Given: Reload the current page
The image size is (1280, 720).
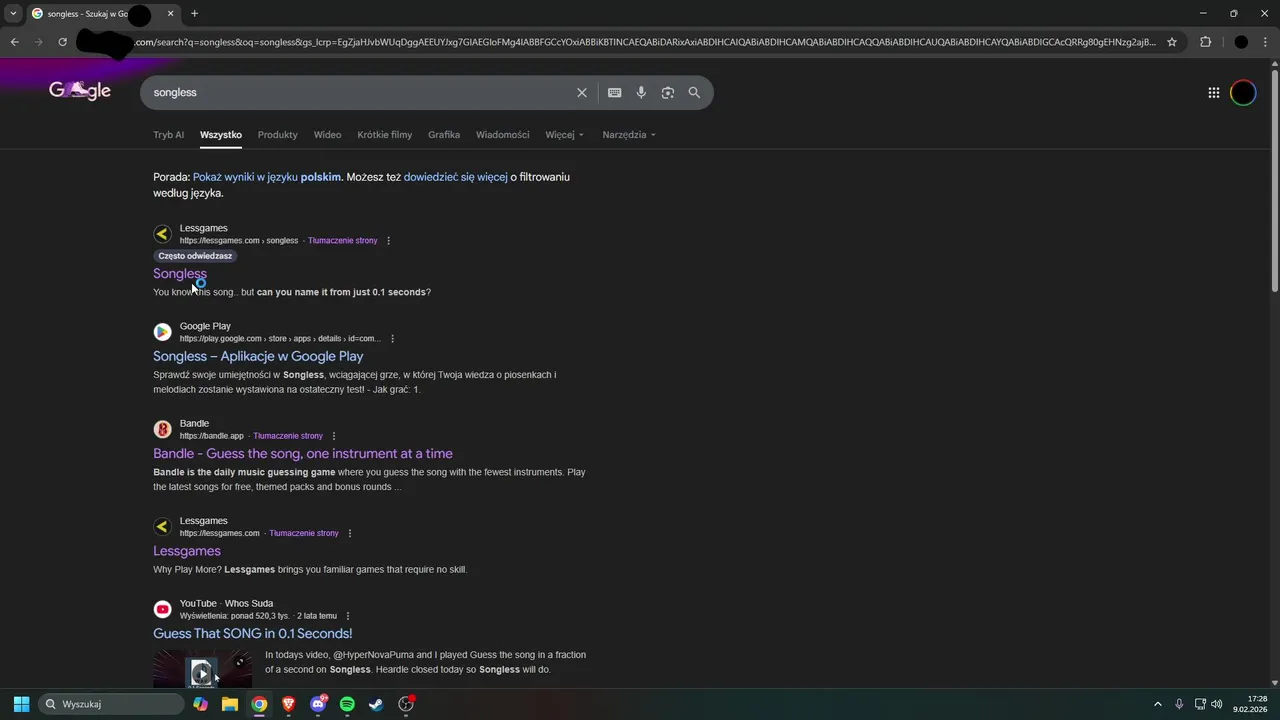Looking at the screenshot, I should [62, 42].
